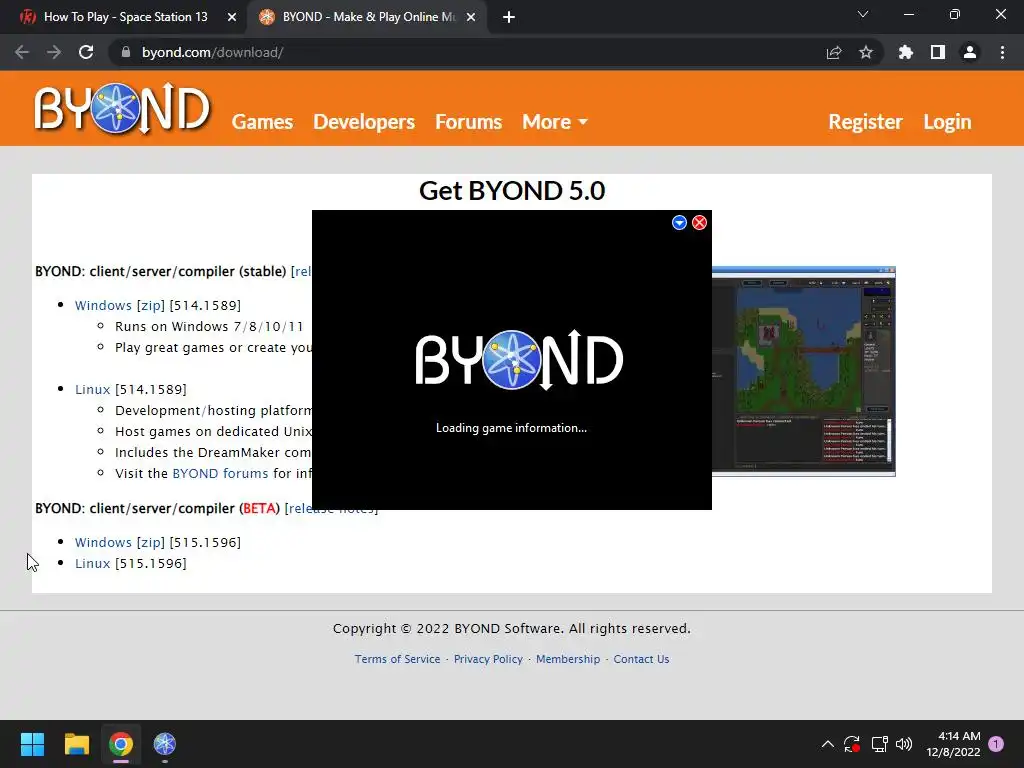This screenshot has height=768, width=1024.
Task: Click the blue down-arrow icon on loading popup
Action: point(679,223)
